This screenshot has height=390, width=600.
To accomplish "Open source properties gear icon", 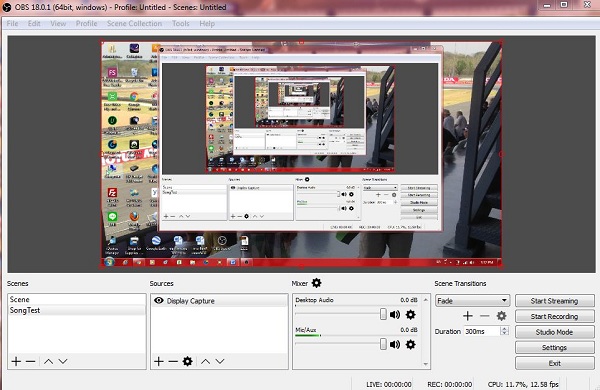I will 188,361.
